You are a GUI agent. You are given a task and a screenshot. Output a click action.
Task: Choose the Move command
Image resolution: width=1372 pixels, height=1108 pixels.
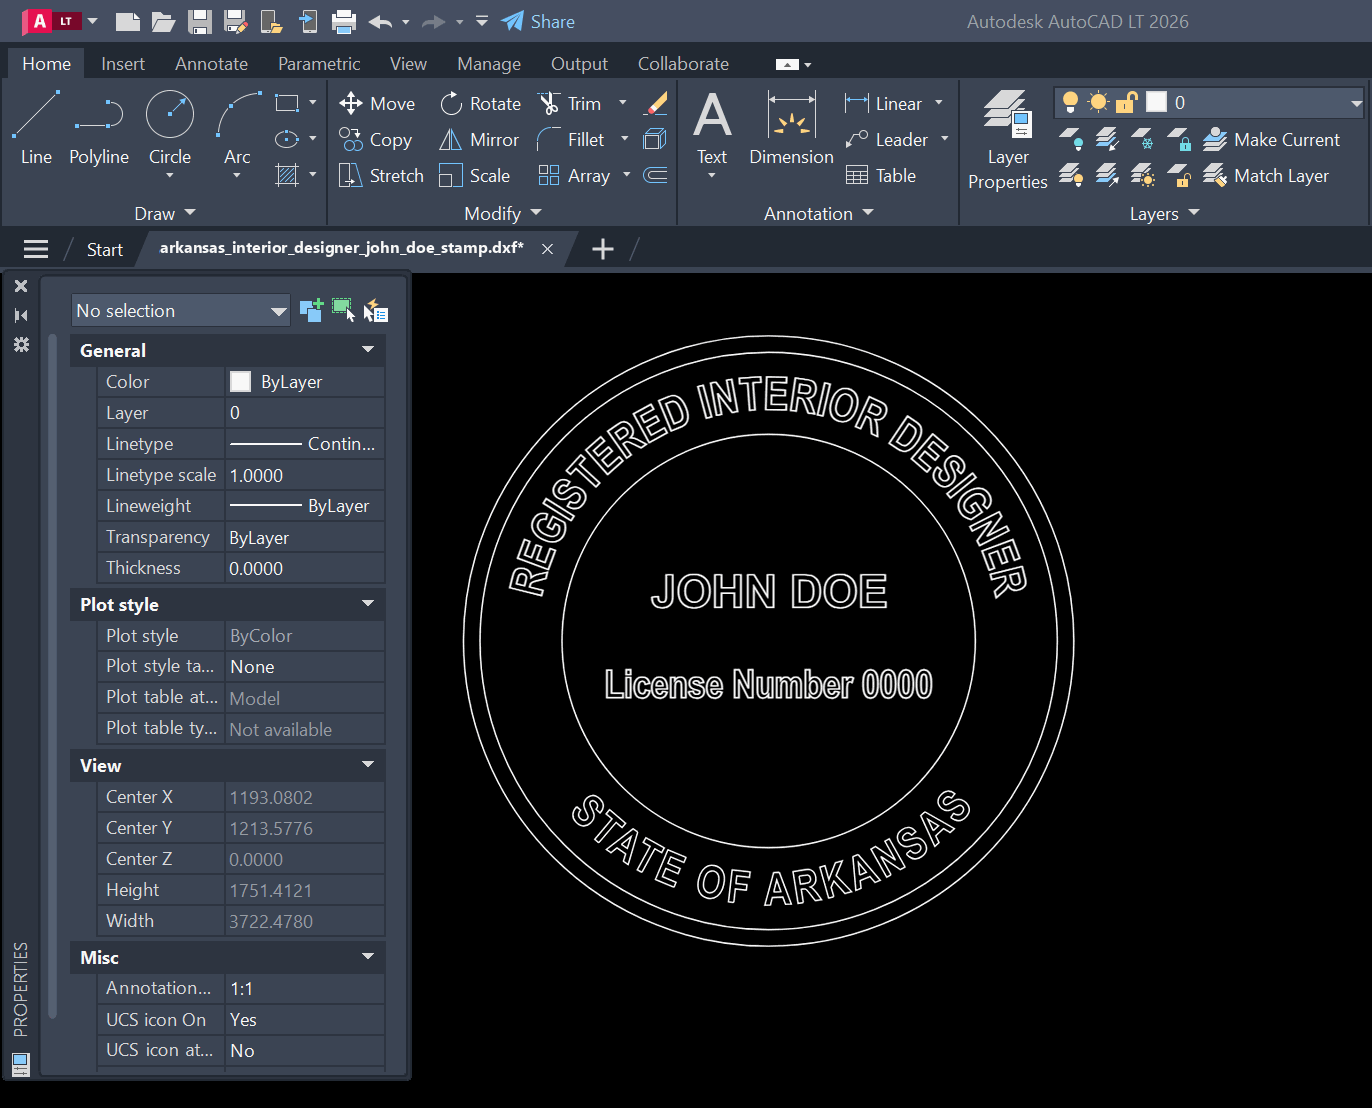(x=377, y=104)
